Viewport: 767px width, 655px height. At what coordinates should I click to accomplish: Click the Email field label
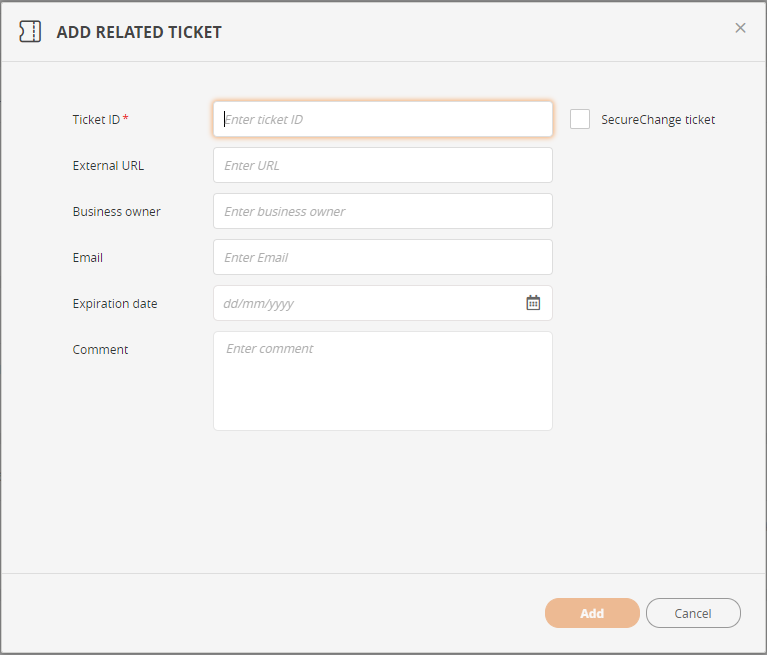[x=88, y=258]
